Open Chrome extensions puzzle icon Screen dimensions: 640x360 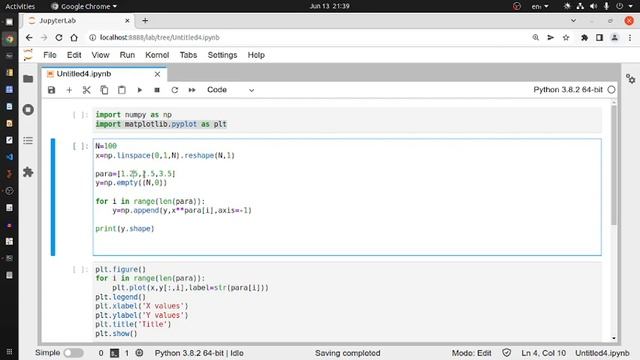pyautogui.click(x=584, y=38)
